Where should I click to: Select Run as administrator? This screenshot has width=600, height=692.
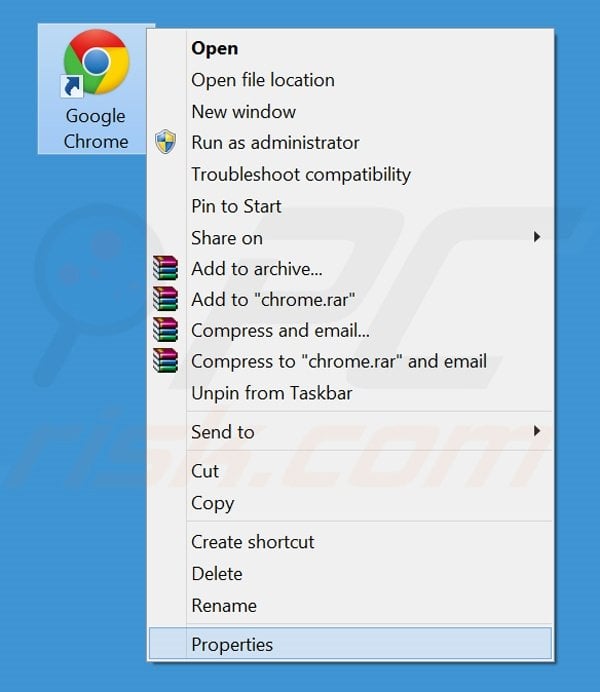(x=351, y=143)
